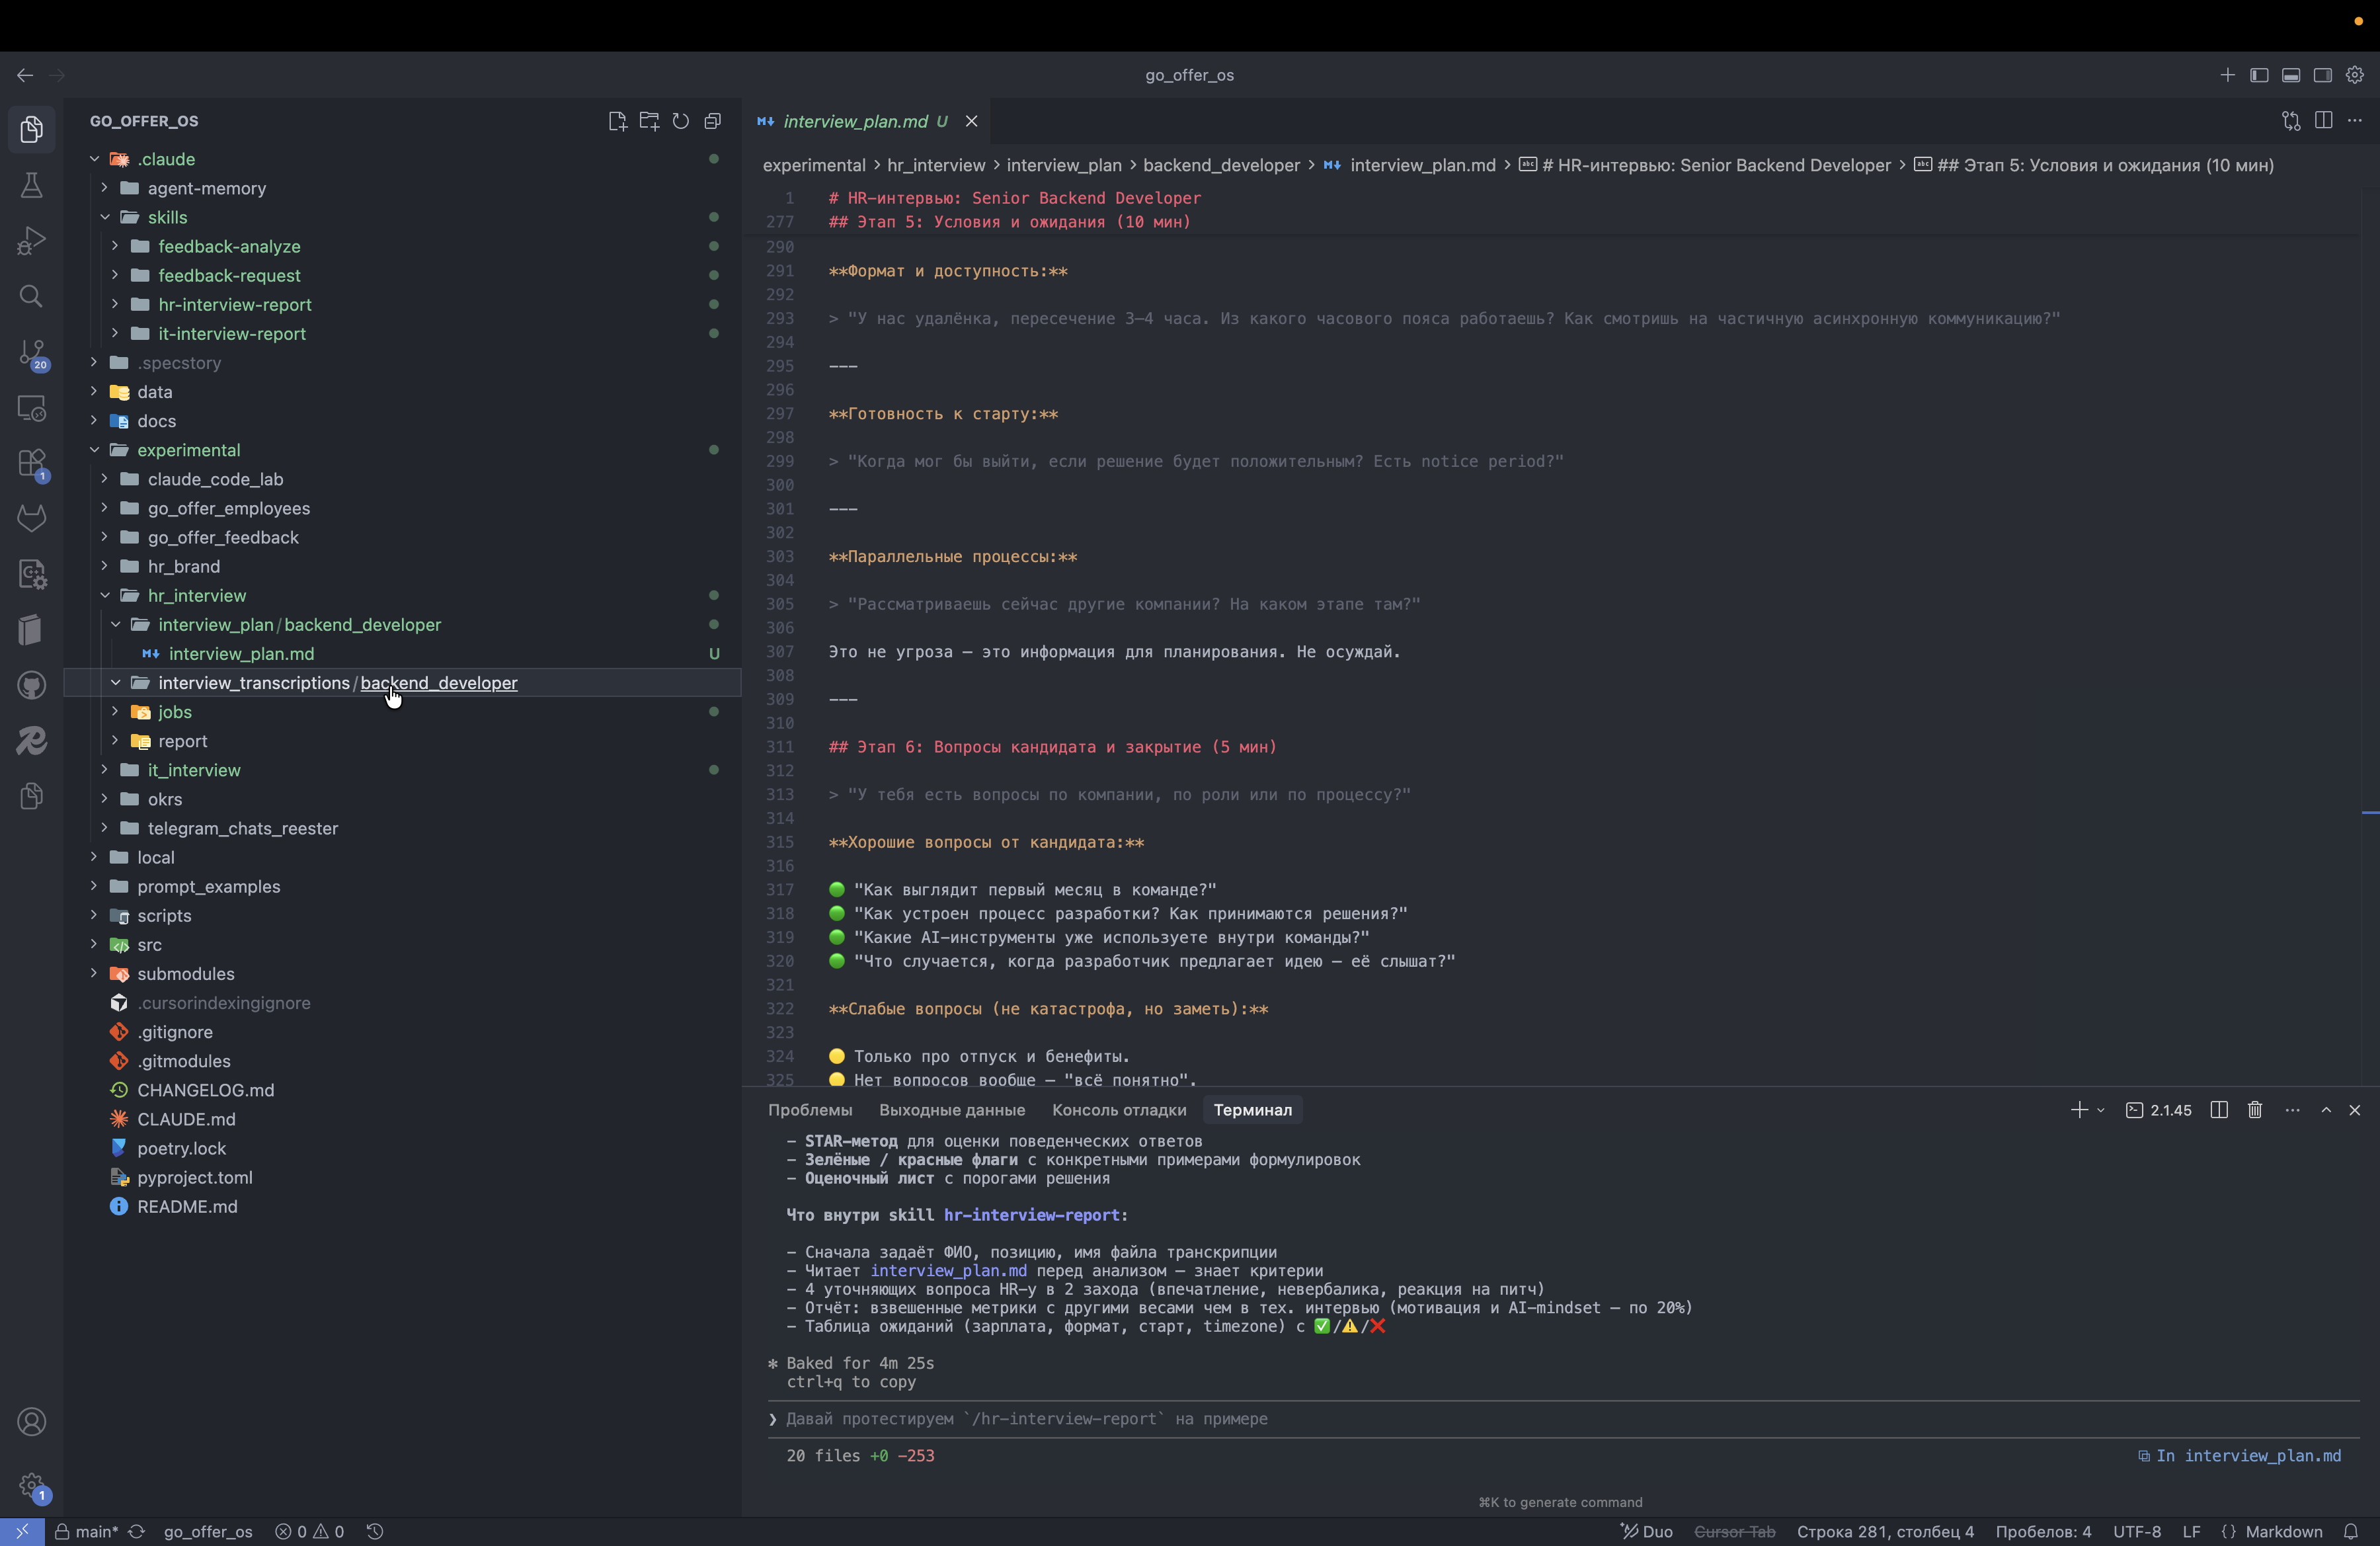Toggle primary sidebar visibility in title bar

2259,75
